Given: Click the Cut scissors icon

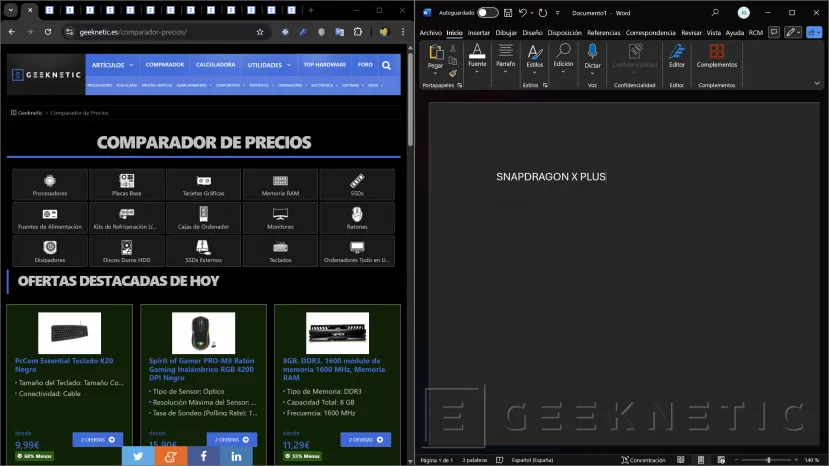Looking at the screenshot, I should pyautogui.click(x=453, y=48).
